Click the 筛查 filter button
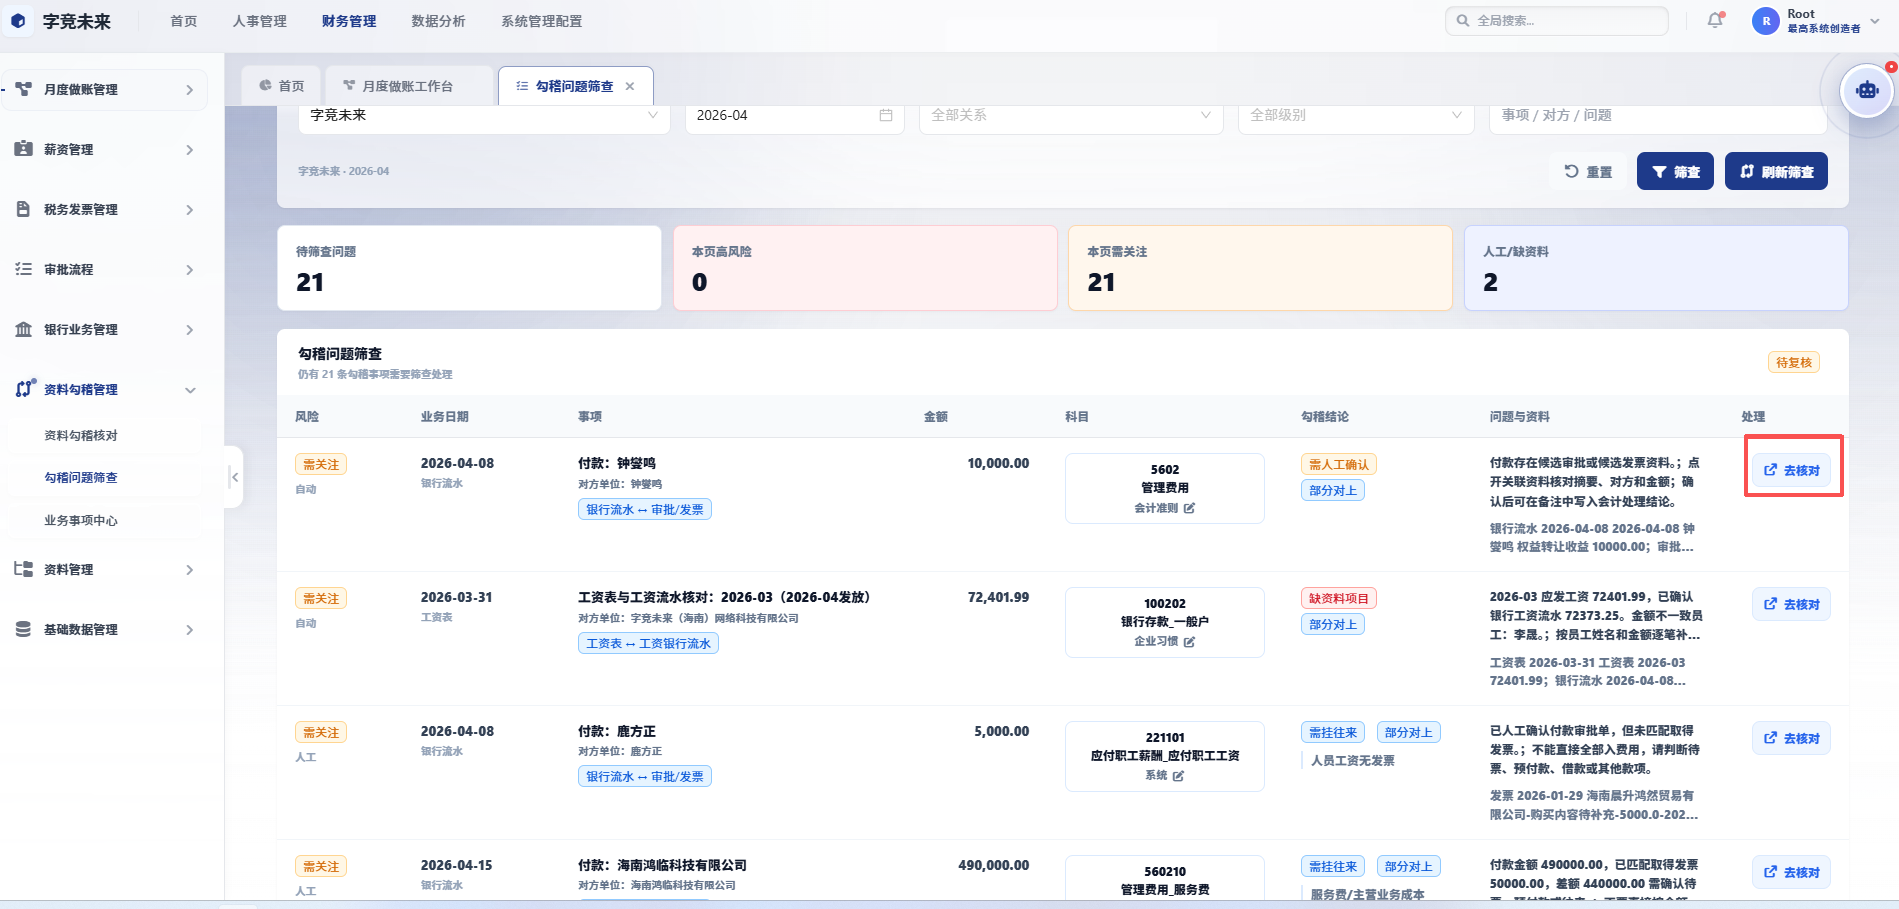Viewport: 1899px width, 909px height. pyautogui.click(x=1675, y=171)
